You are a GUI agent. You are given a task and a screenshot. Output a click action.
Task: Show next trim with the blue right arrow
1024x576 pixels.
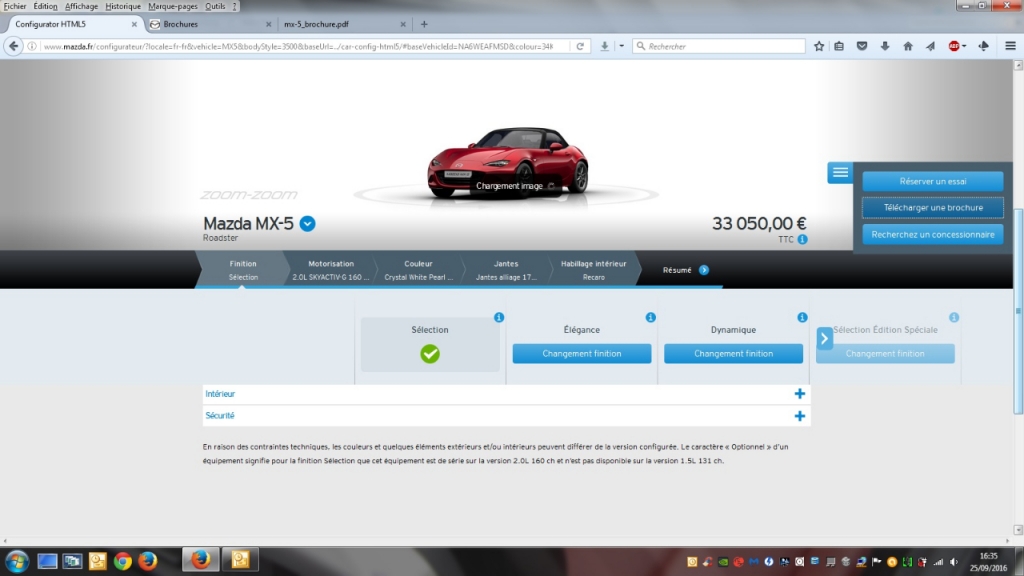point(824,338)
